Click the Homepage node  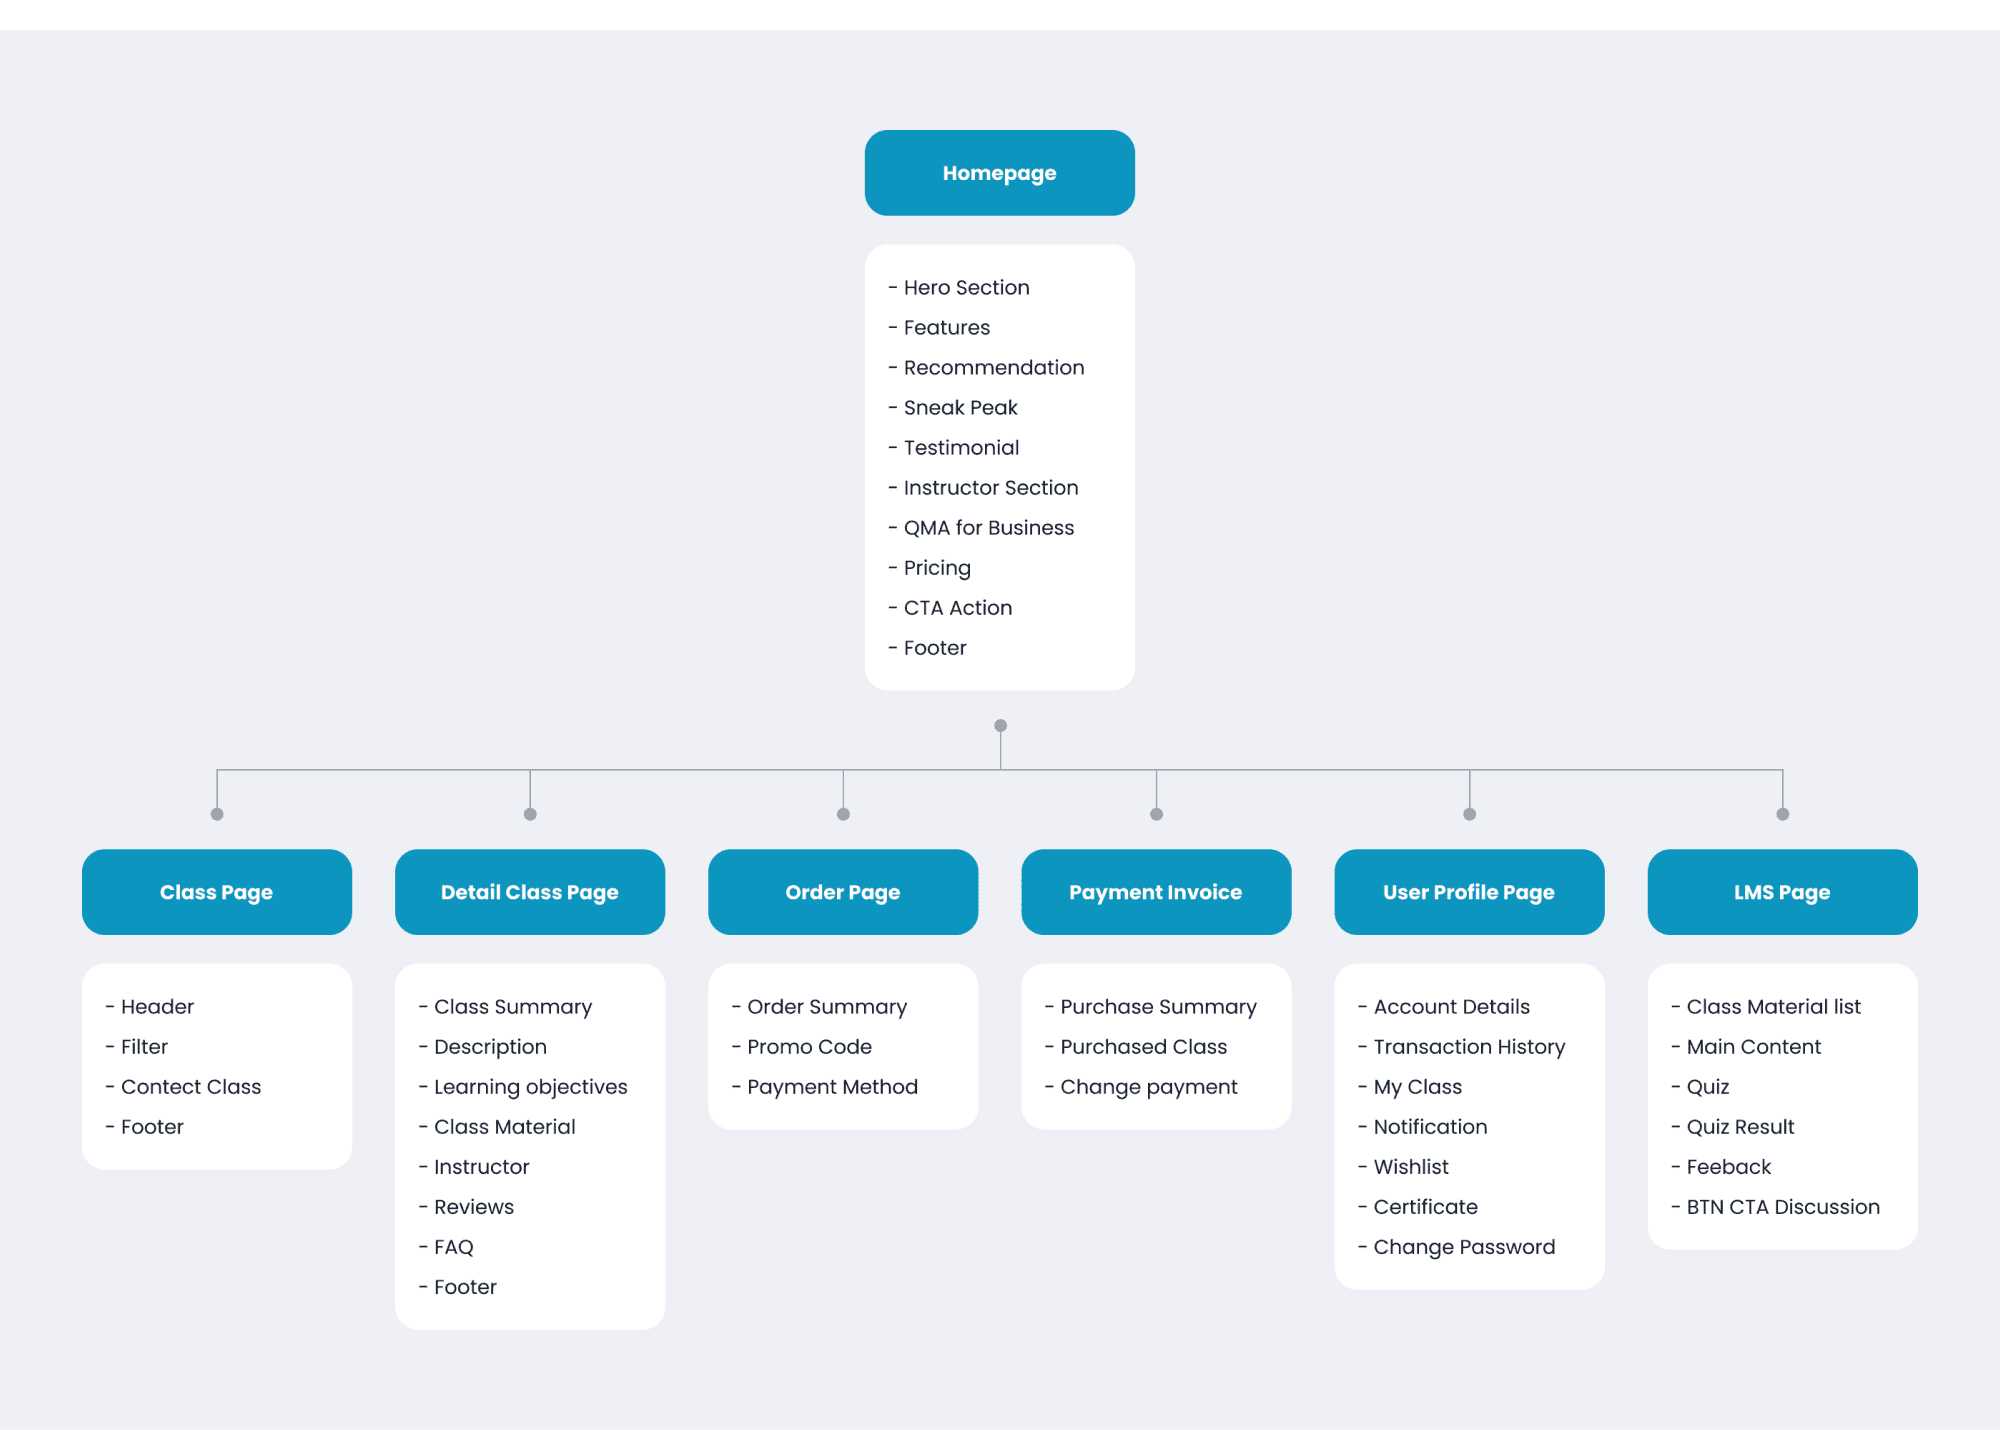click(x=999, y=173)
